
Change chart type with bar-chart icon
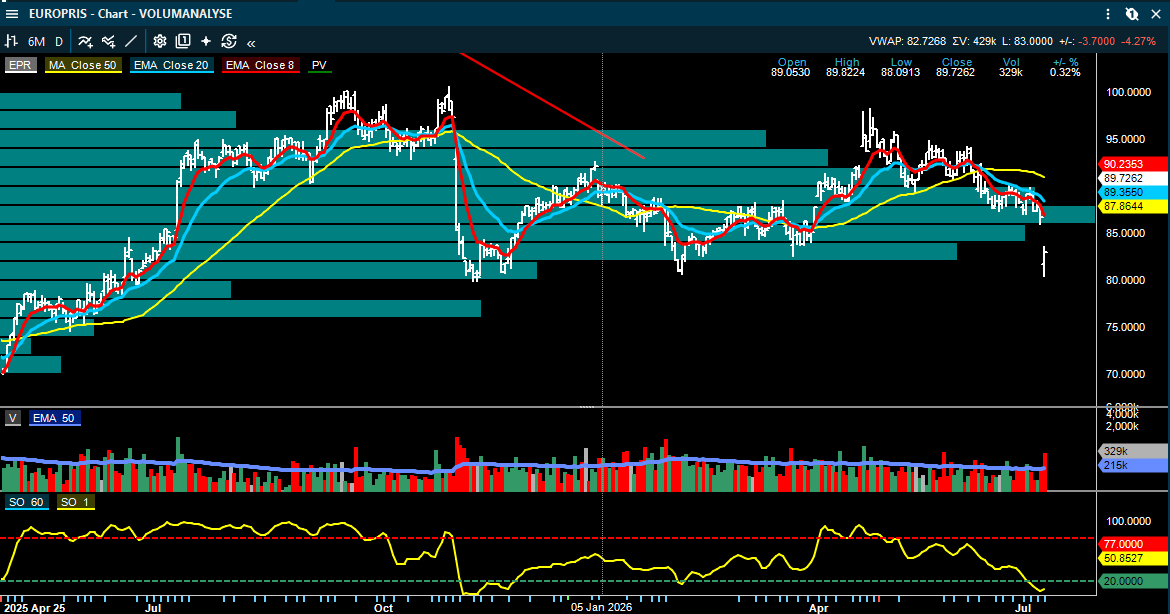coord(11,42)
